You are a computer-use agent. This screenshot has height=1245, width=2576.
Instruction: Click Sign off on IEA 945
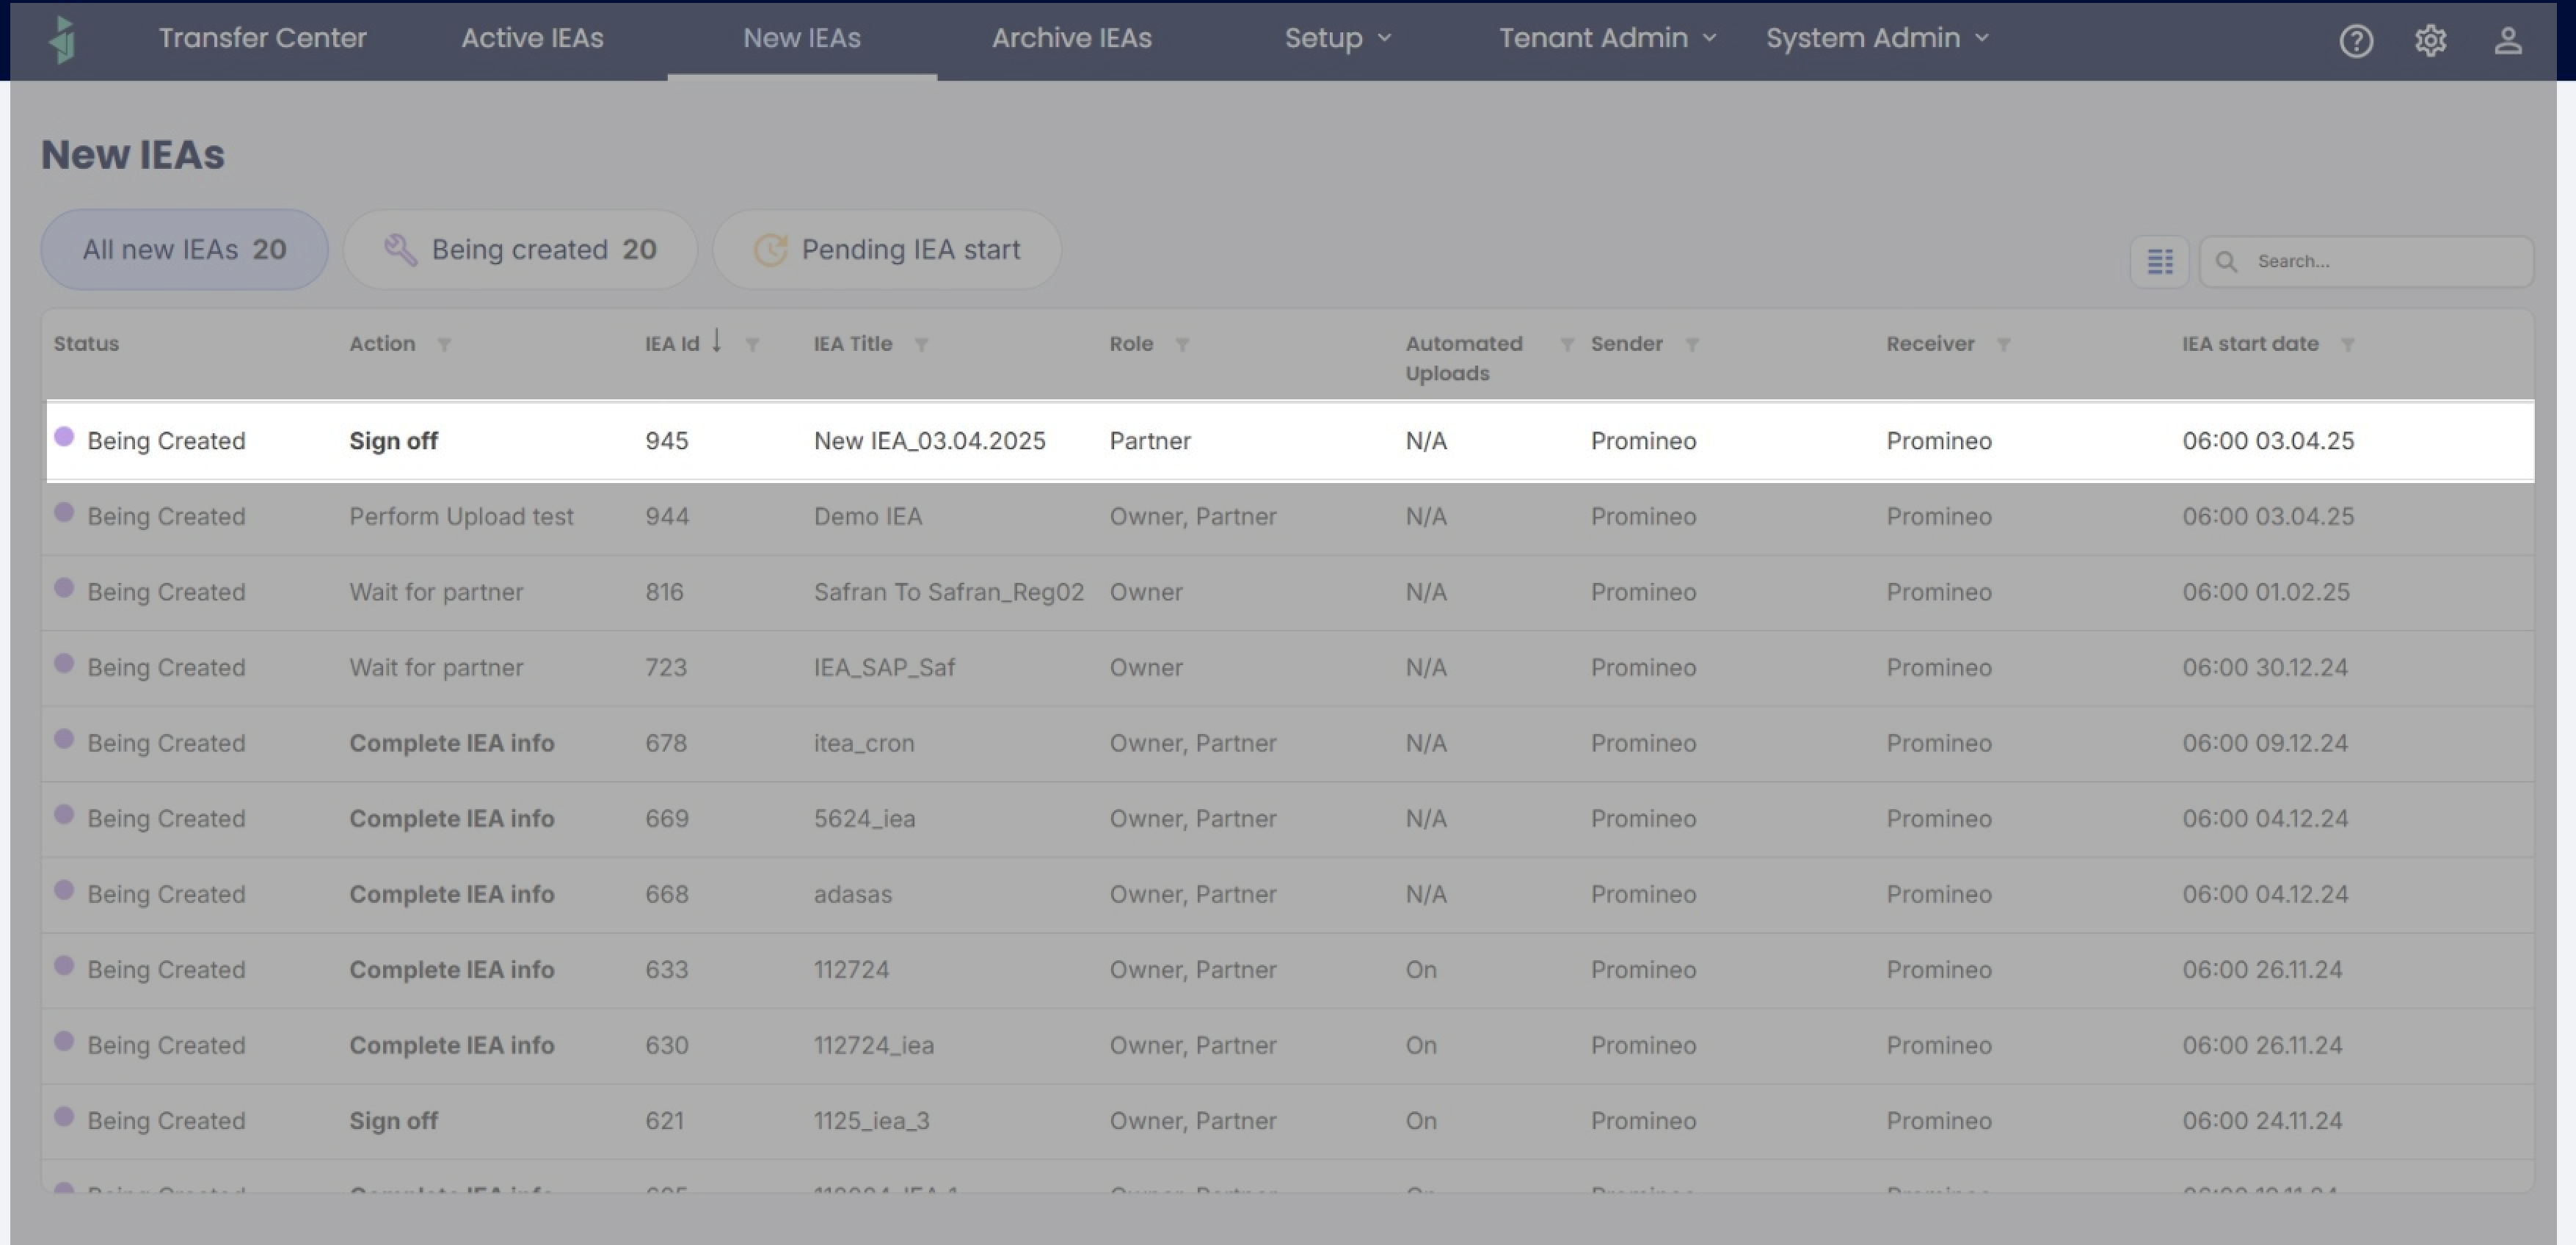coord(393,441)
